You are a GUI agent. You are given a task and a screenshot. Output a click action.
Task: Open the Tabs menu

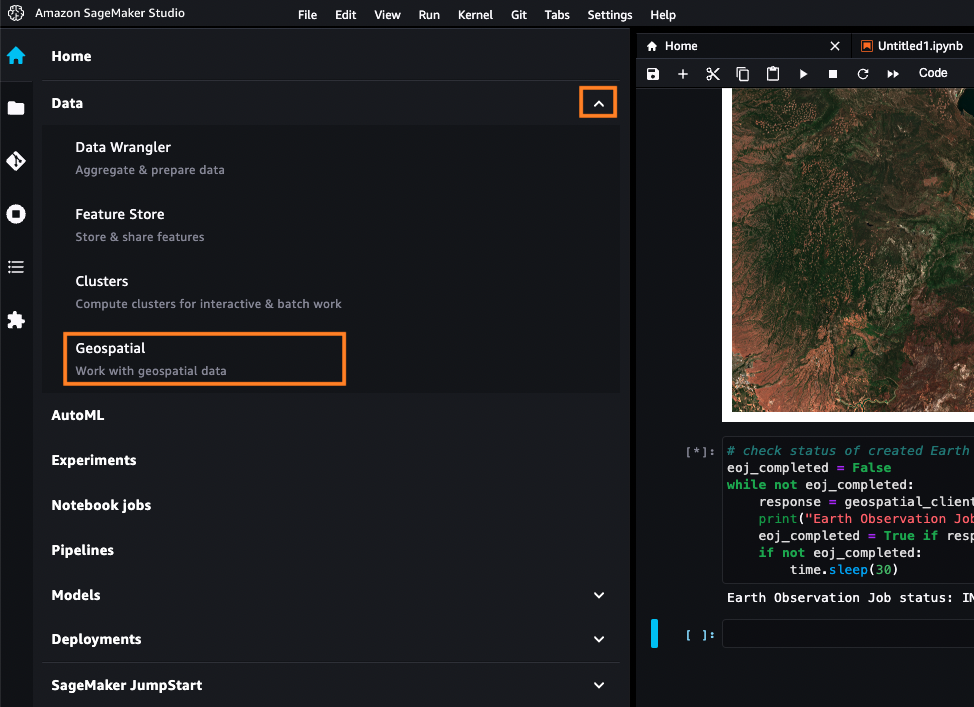(557, 15)
